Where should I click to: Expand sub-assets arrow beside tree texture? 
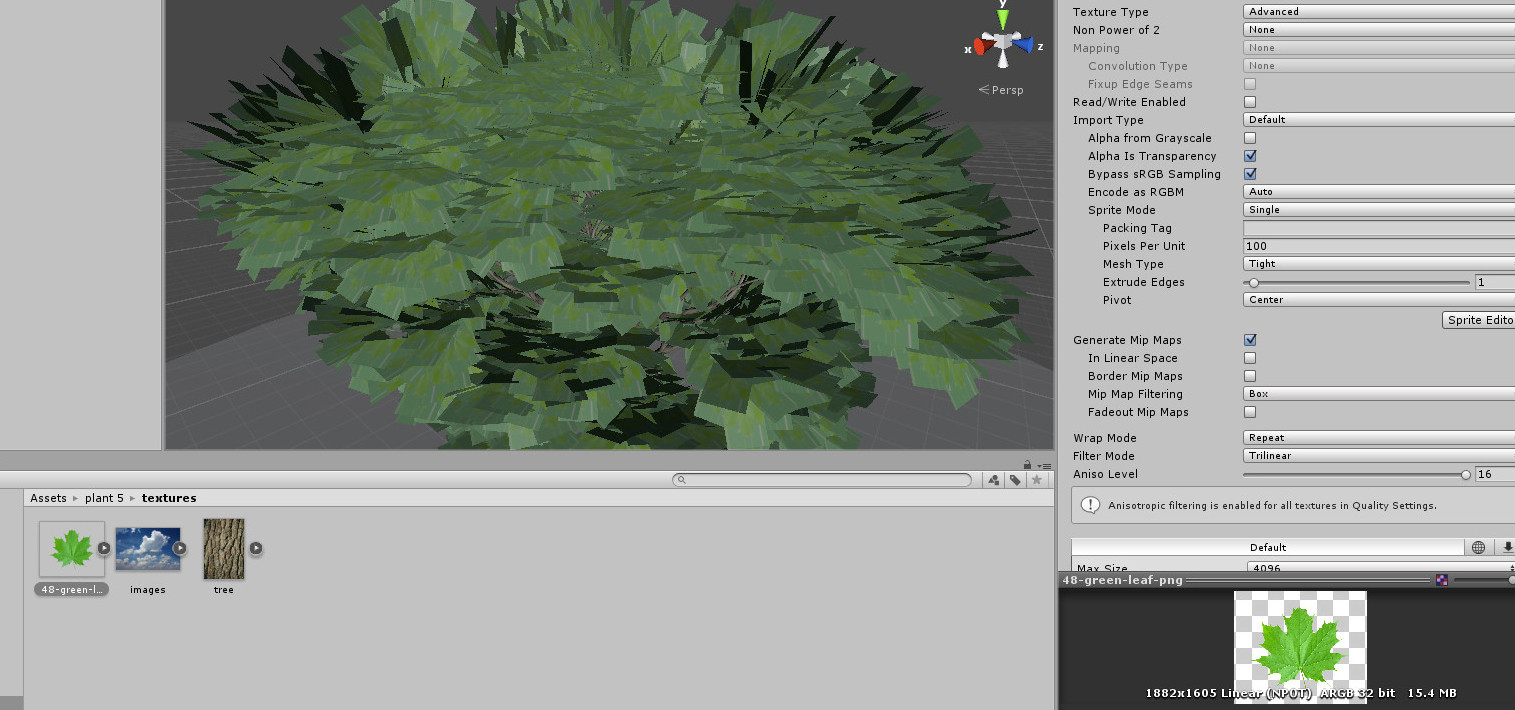[256, 548]
